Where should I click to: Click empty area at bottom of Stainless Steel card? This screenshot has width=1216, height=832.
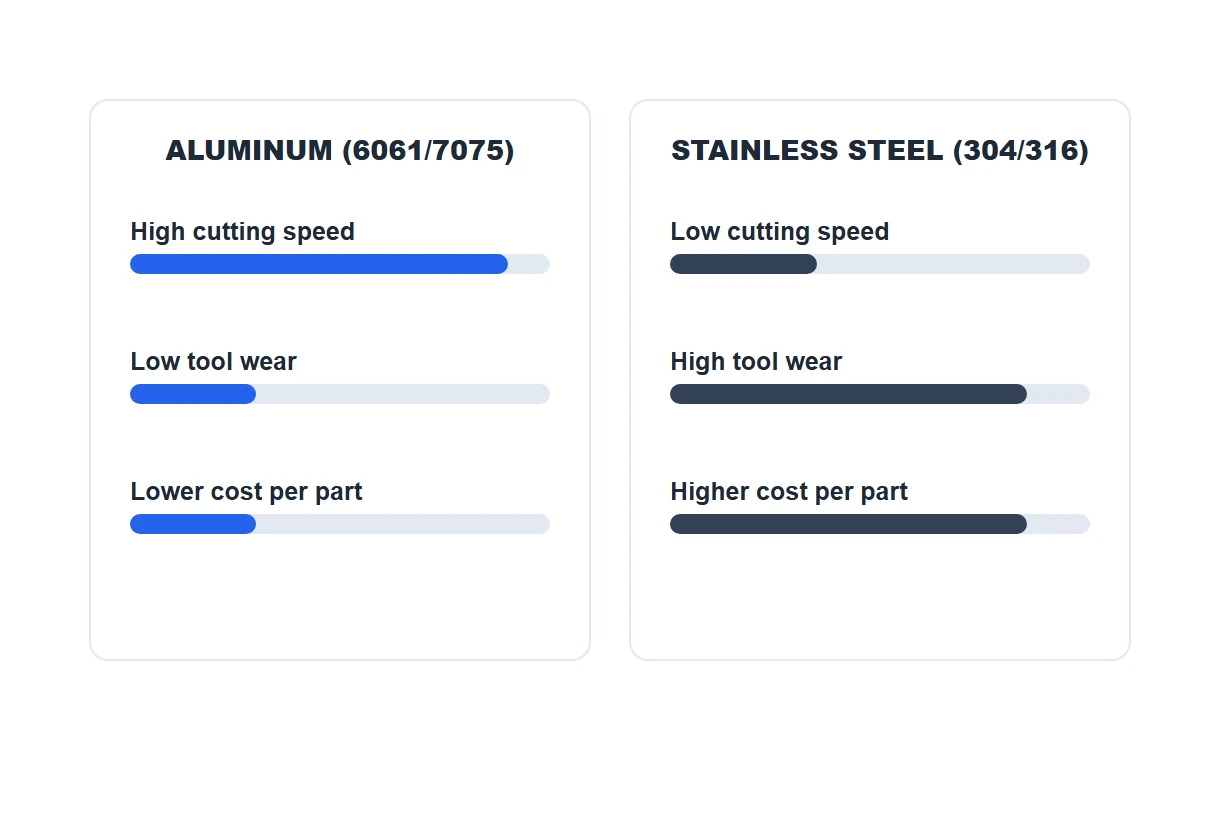pos(880,600)
